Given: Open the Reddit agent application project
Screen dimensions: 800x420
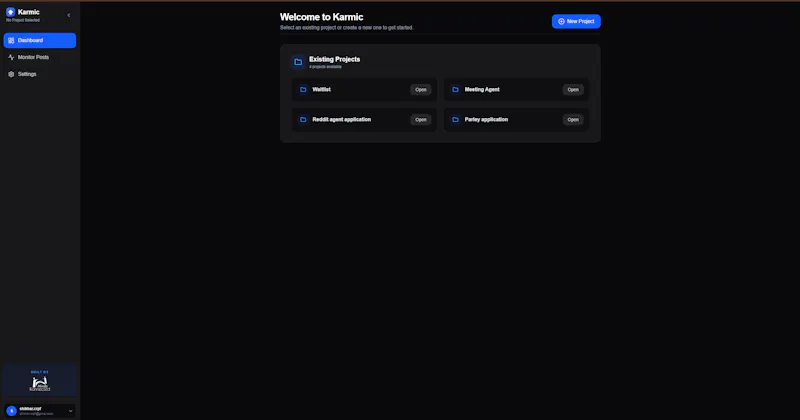Looking at the screenshot, I should [420, 119].
